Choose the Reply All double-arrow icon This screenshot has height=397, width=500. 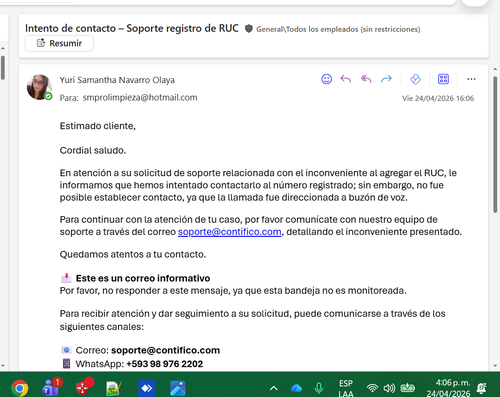(x=366, y=79)
